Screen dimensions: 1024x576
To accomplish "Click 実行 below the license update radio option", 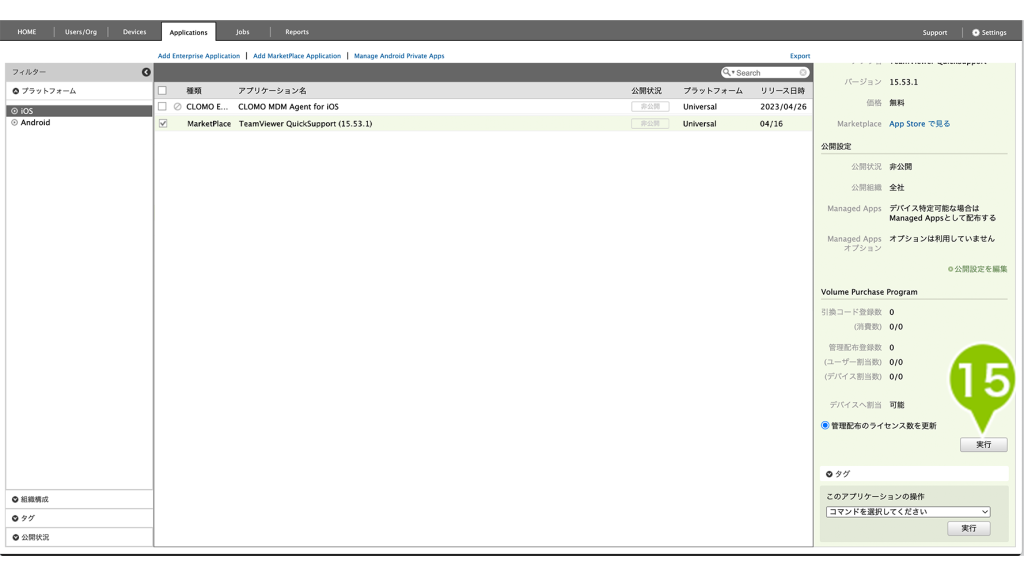I will tap(984, 445).
